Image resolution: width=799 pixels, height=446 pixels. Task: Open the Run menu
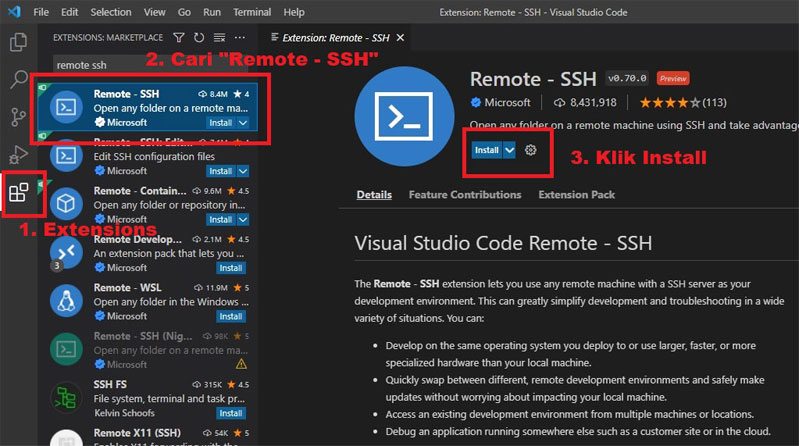coord(212,12)
